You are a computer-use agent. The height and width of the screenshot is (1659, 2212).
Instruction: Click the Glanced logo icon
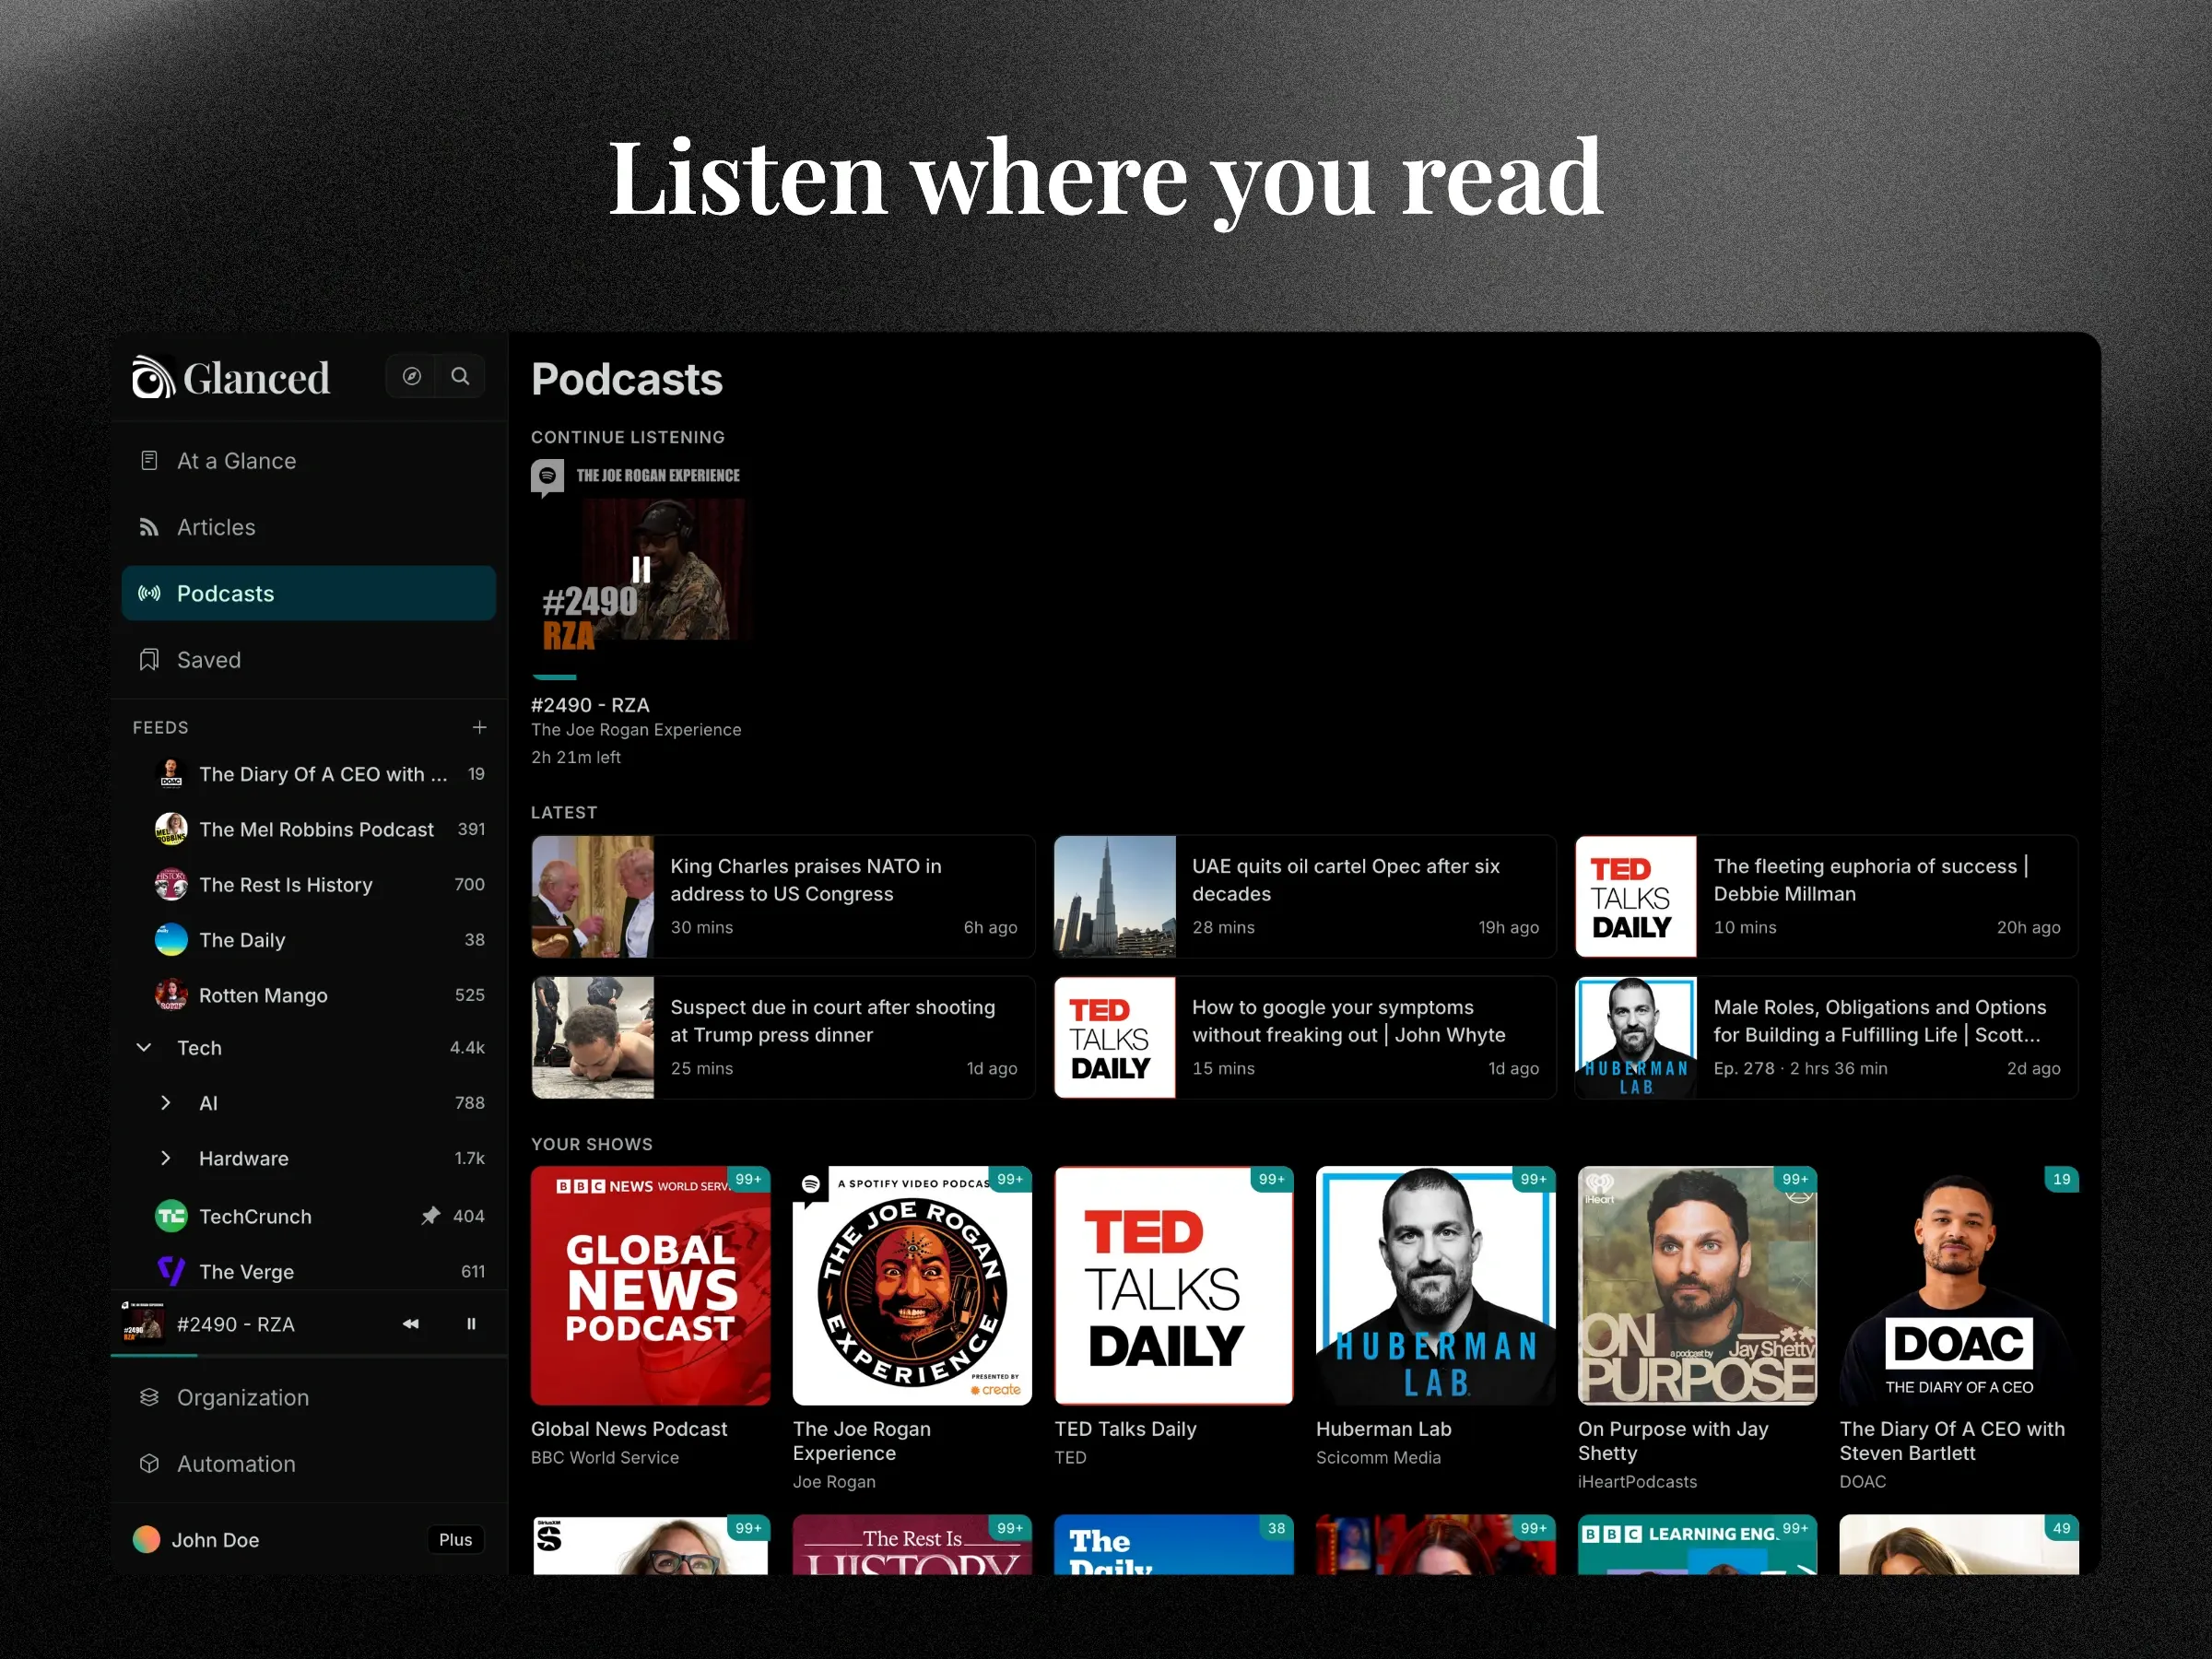pos(154,377)
